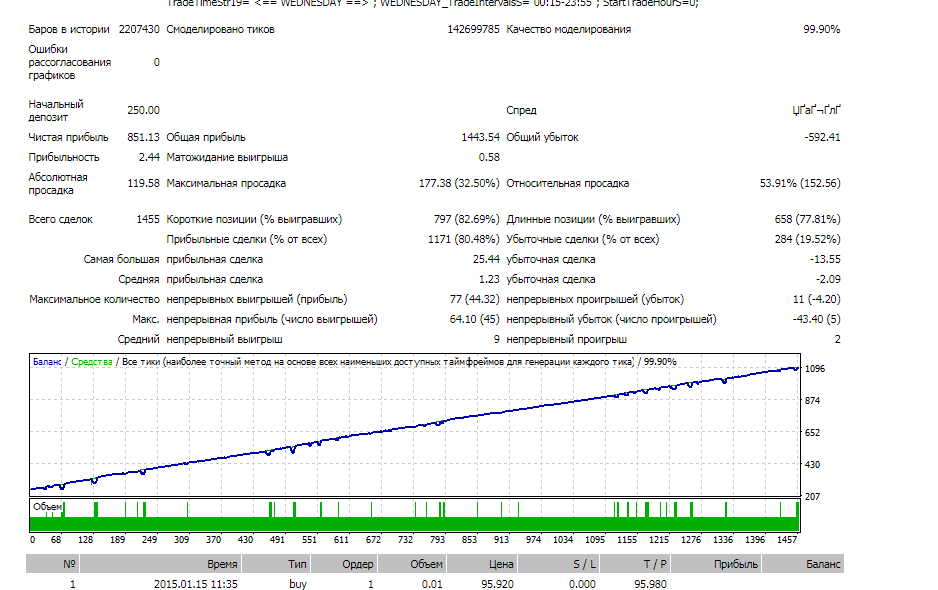Click the 'Объем' volume panel label
The image size is (938, 590).
47,507
